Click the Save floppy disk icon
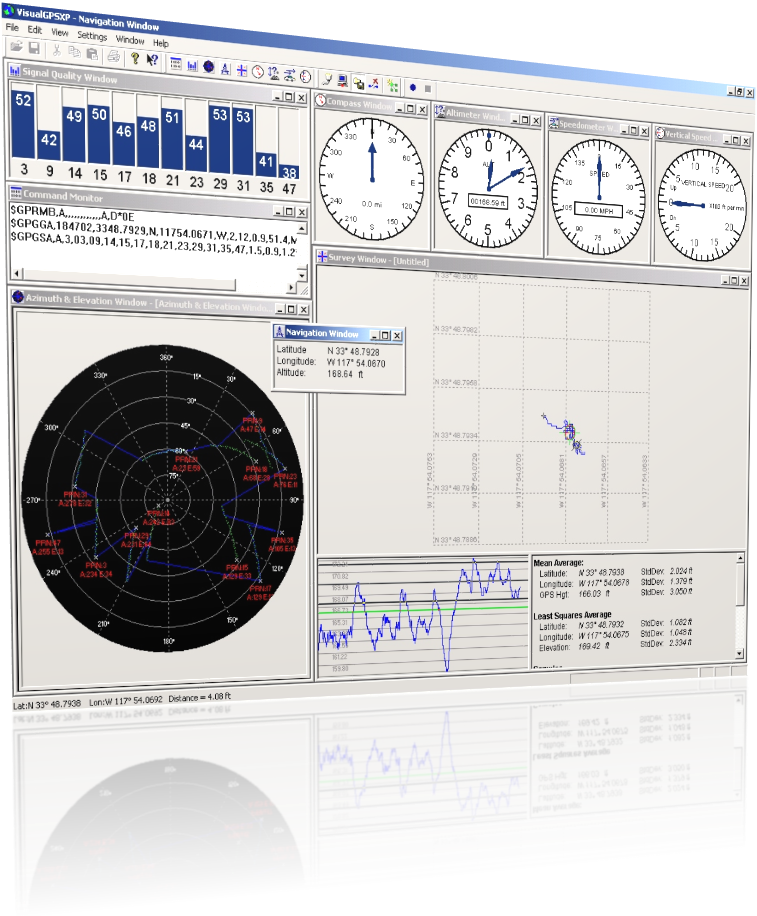The height and width of the screenshot is (916, 757). (x=34, y=48)
